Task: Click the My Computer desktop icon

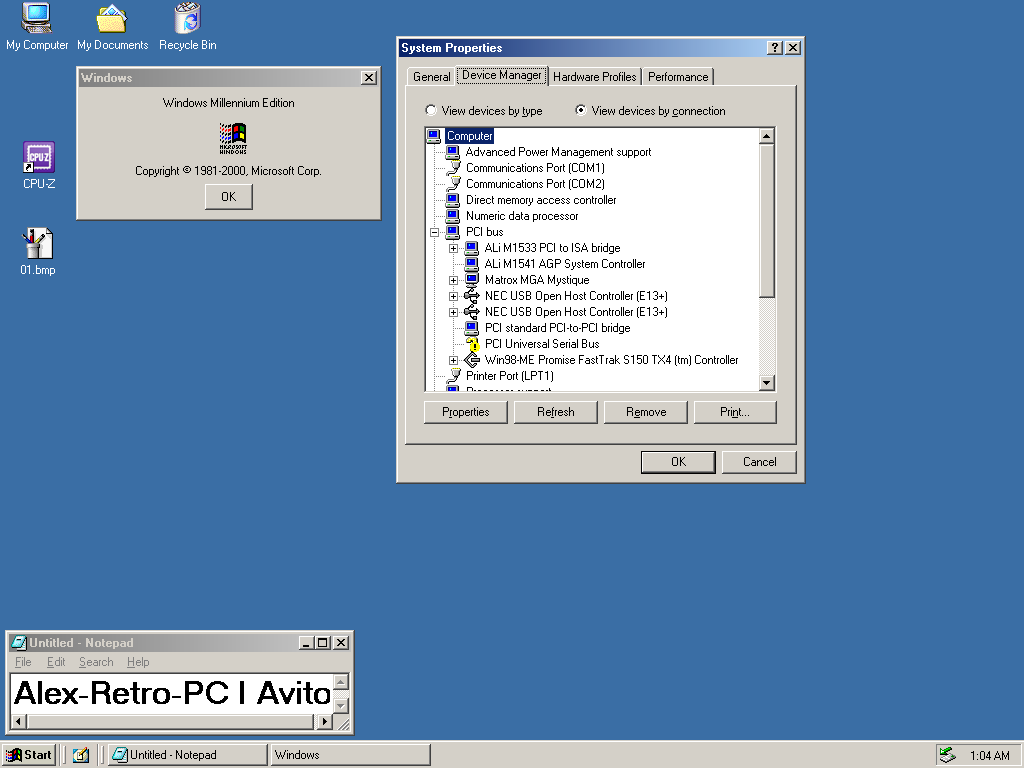Action: (37, 18)
